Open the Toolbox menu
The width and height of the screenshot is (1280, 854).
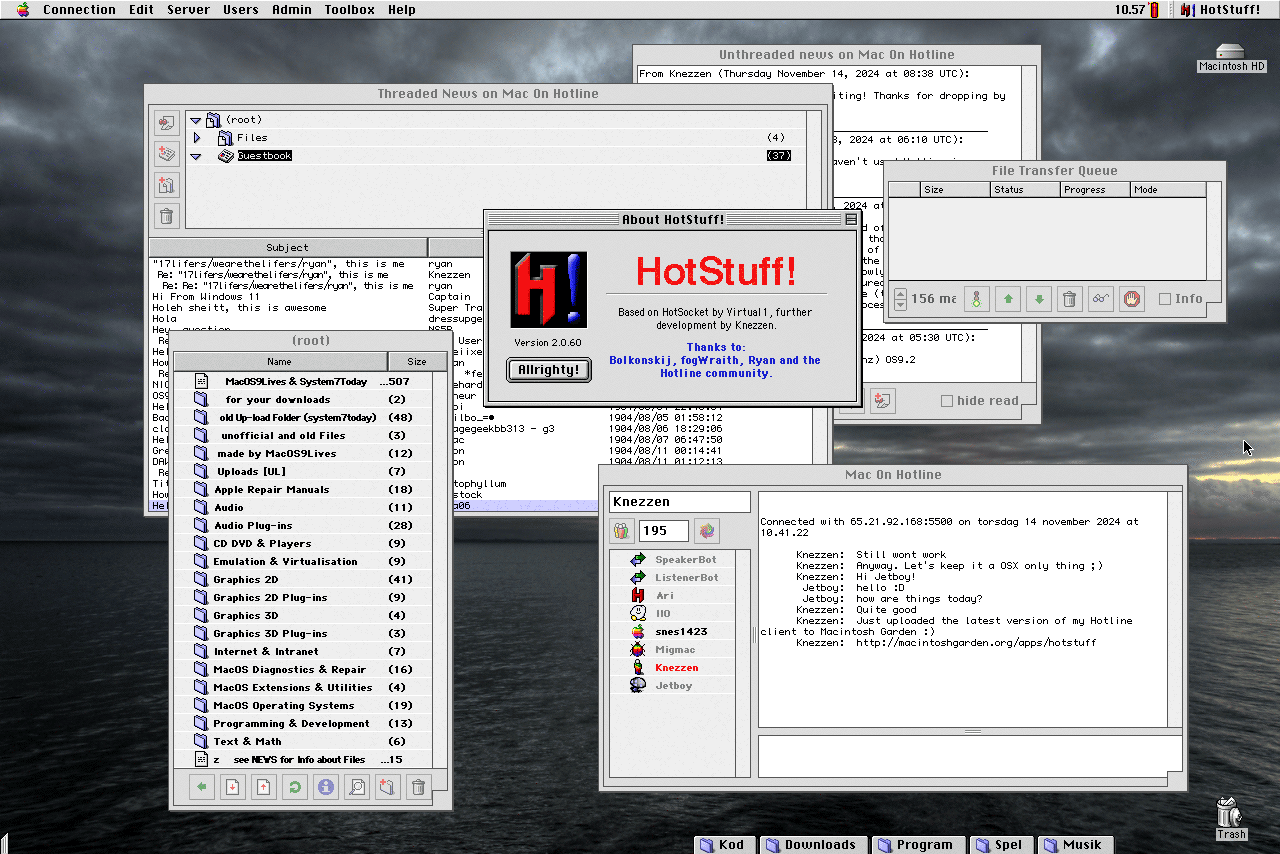(x=349, y=10)
